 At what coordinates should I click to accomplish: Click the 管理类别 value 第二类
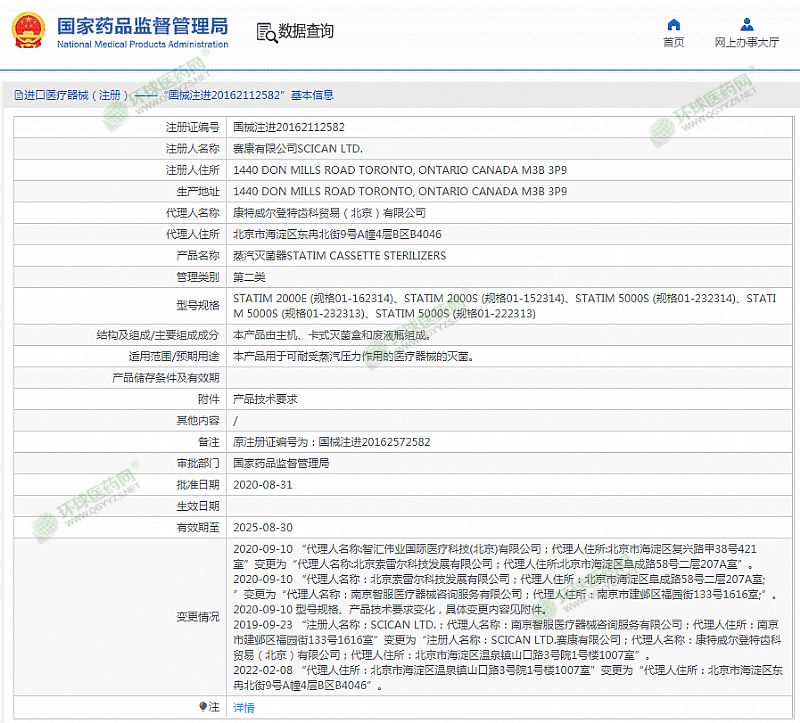coord(249,277)
